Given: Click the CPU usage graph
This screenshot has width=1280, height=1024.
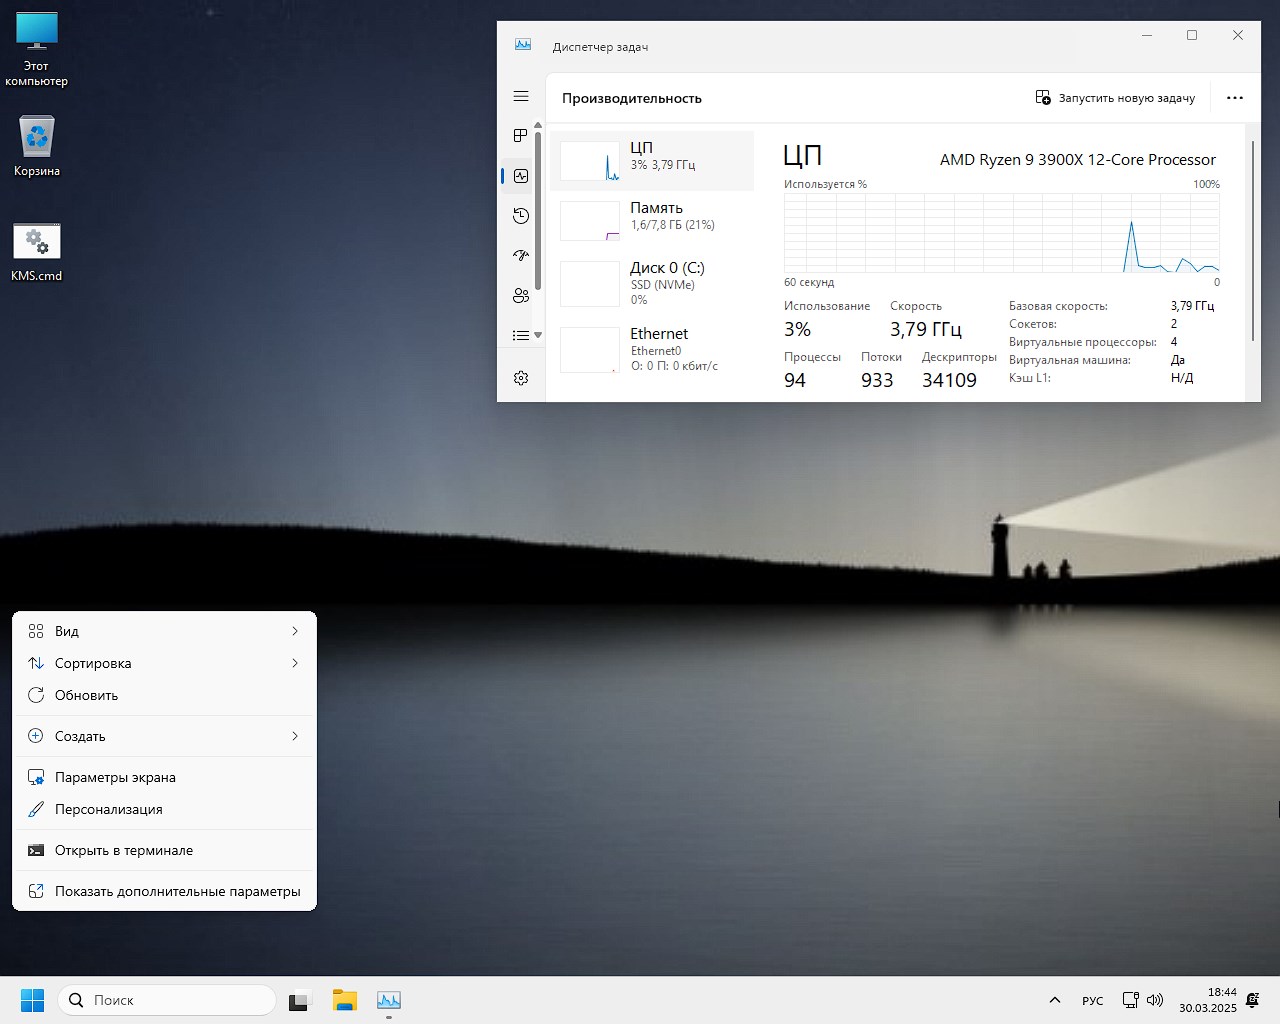Looking at the screenshot, I should pyautogui.click(x=1001, y=233).
